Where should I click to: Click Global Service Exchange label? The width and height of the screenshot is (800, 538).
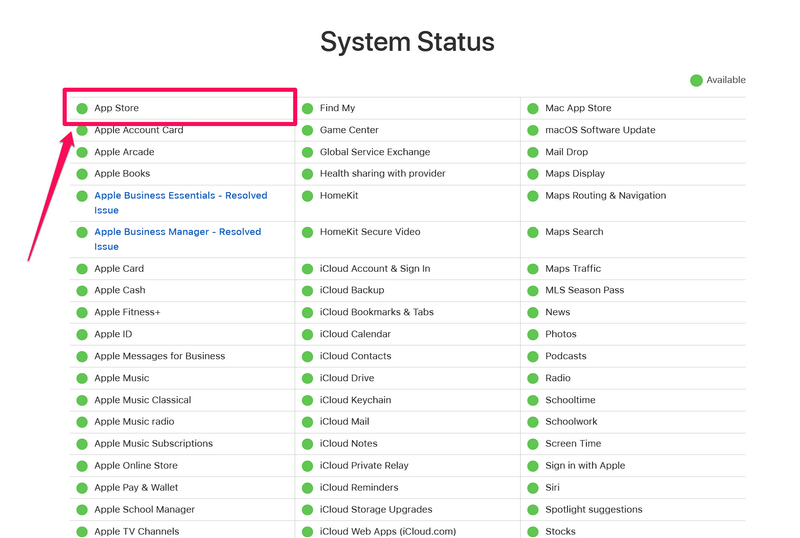tap(375, 152)
